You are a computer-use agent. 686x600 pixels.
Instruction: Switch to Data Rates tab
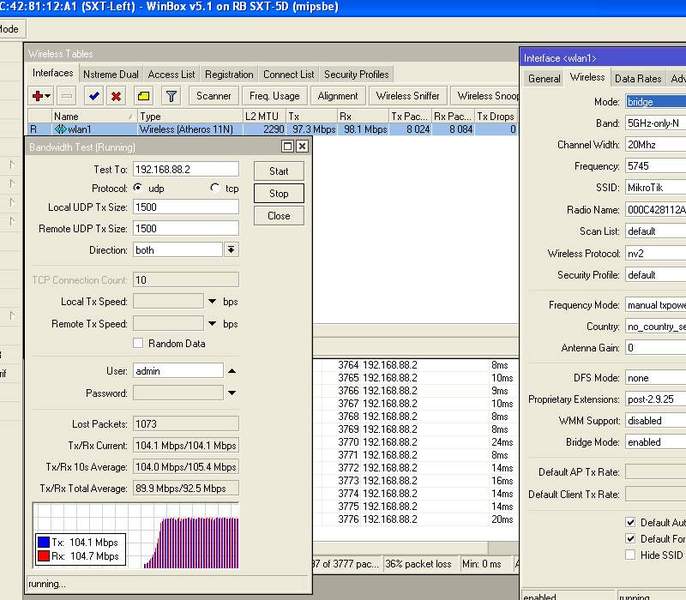pyautogui.click(x=638, y=78)
